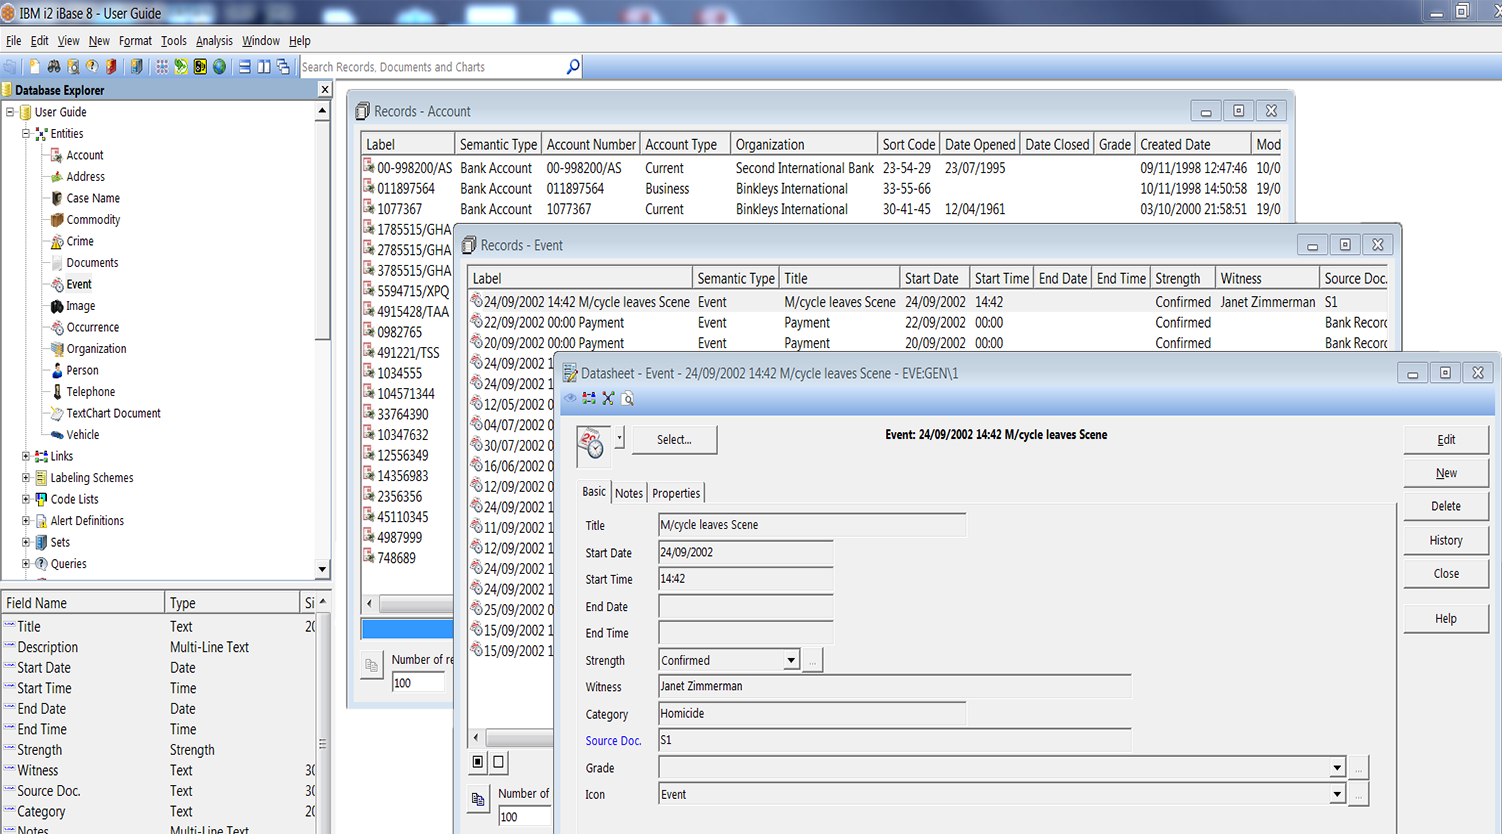
Task: Click the cascade windows toolbar icon
Action: click(x=283, y=67)
